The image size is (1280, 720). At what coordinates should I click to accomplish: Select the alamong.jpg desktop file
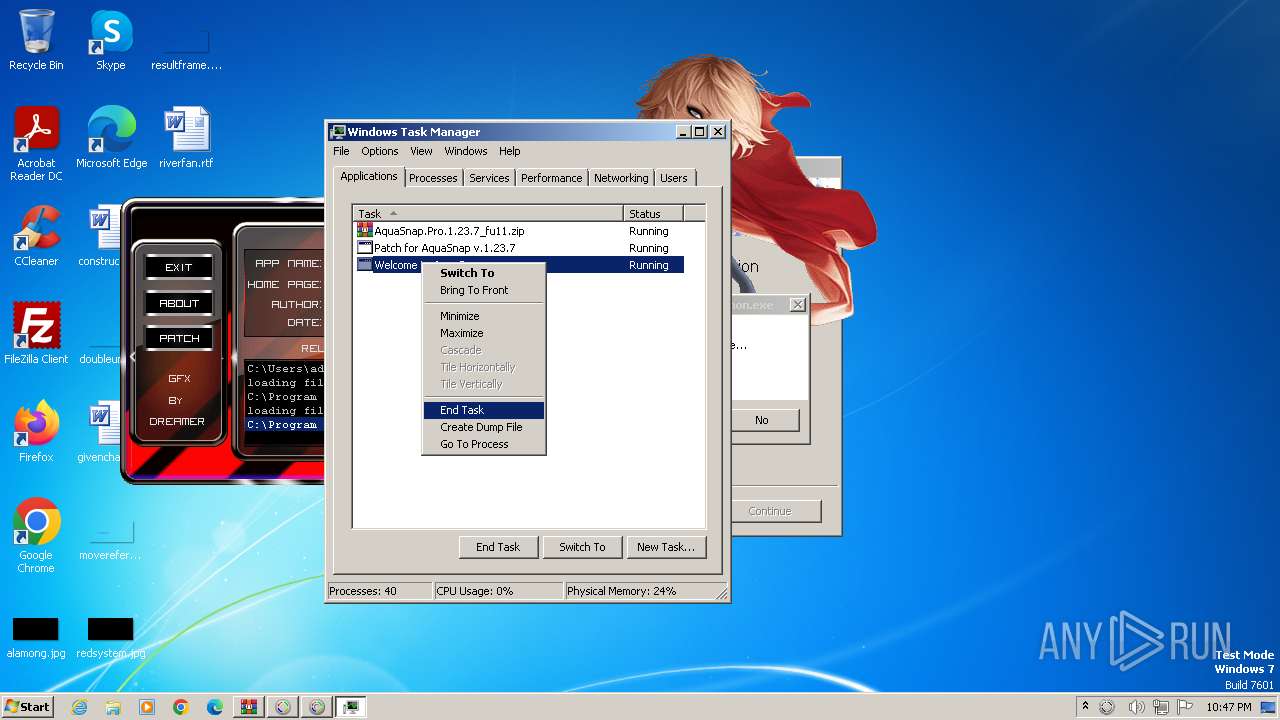point(36,637)
